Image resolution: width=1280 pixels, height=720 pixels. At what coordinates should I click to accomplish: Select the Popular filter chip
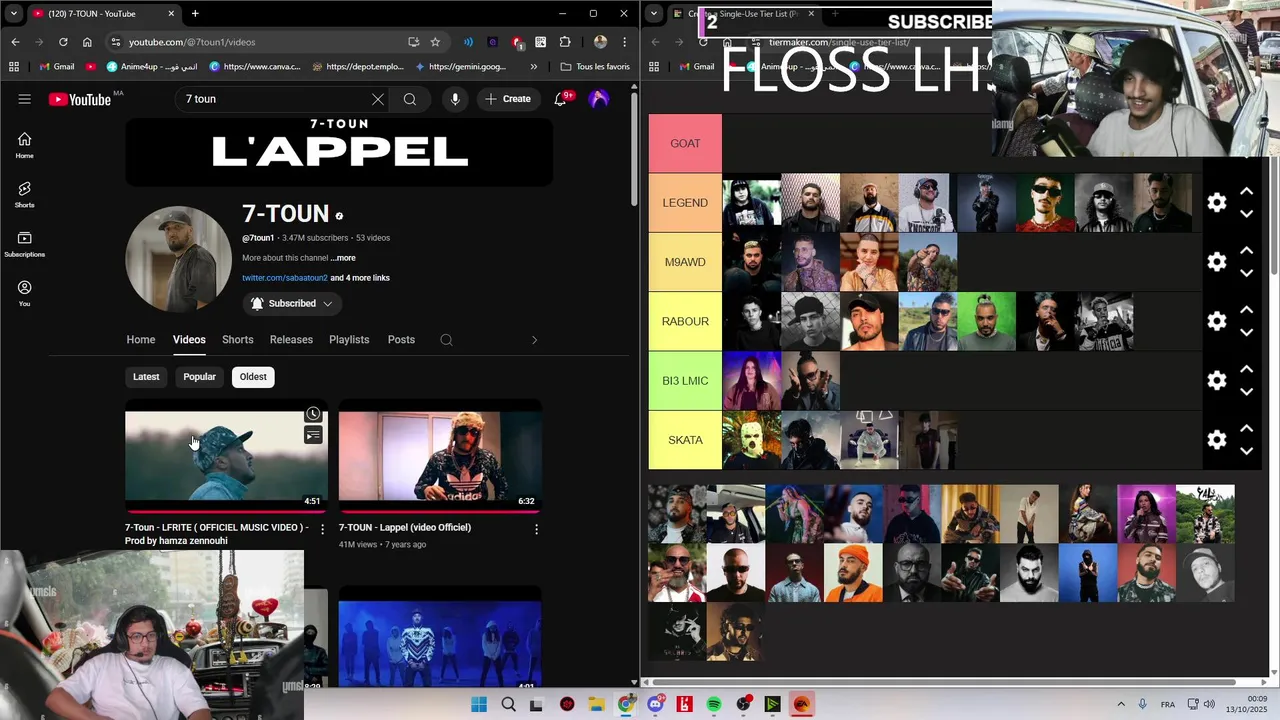[x=199, y=377]
